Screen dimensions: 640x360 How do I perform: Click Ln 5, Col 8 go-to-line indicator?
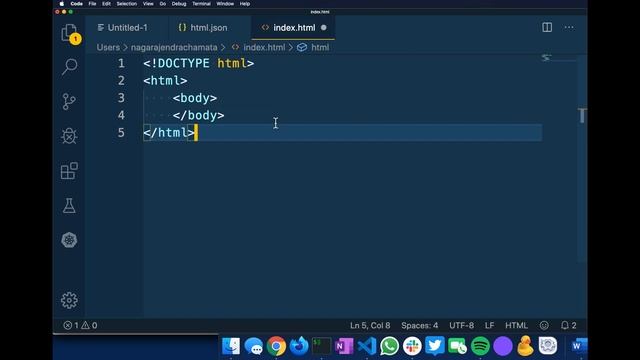coord(370,325)
